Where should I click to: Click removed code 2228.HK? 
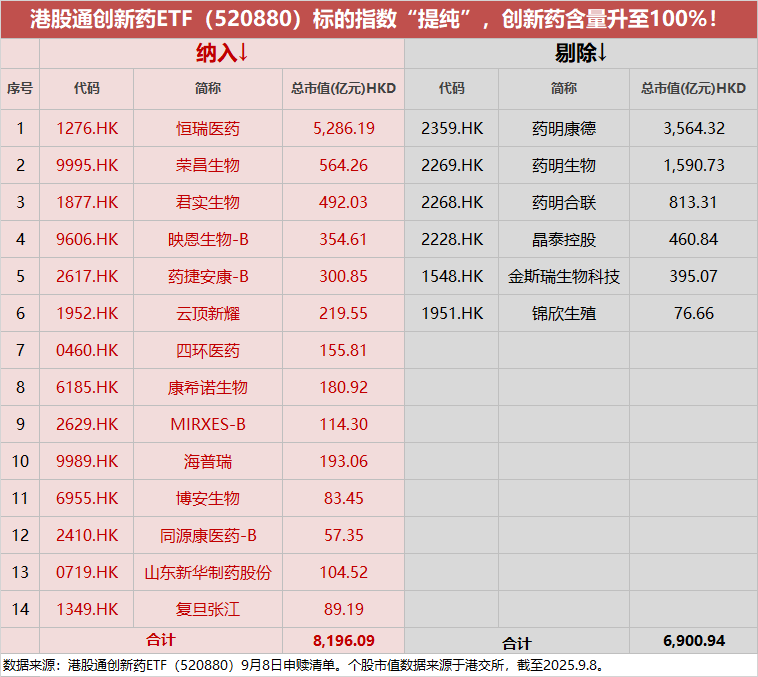tap(452, 239)
